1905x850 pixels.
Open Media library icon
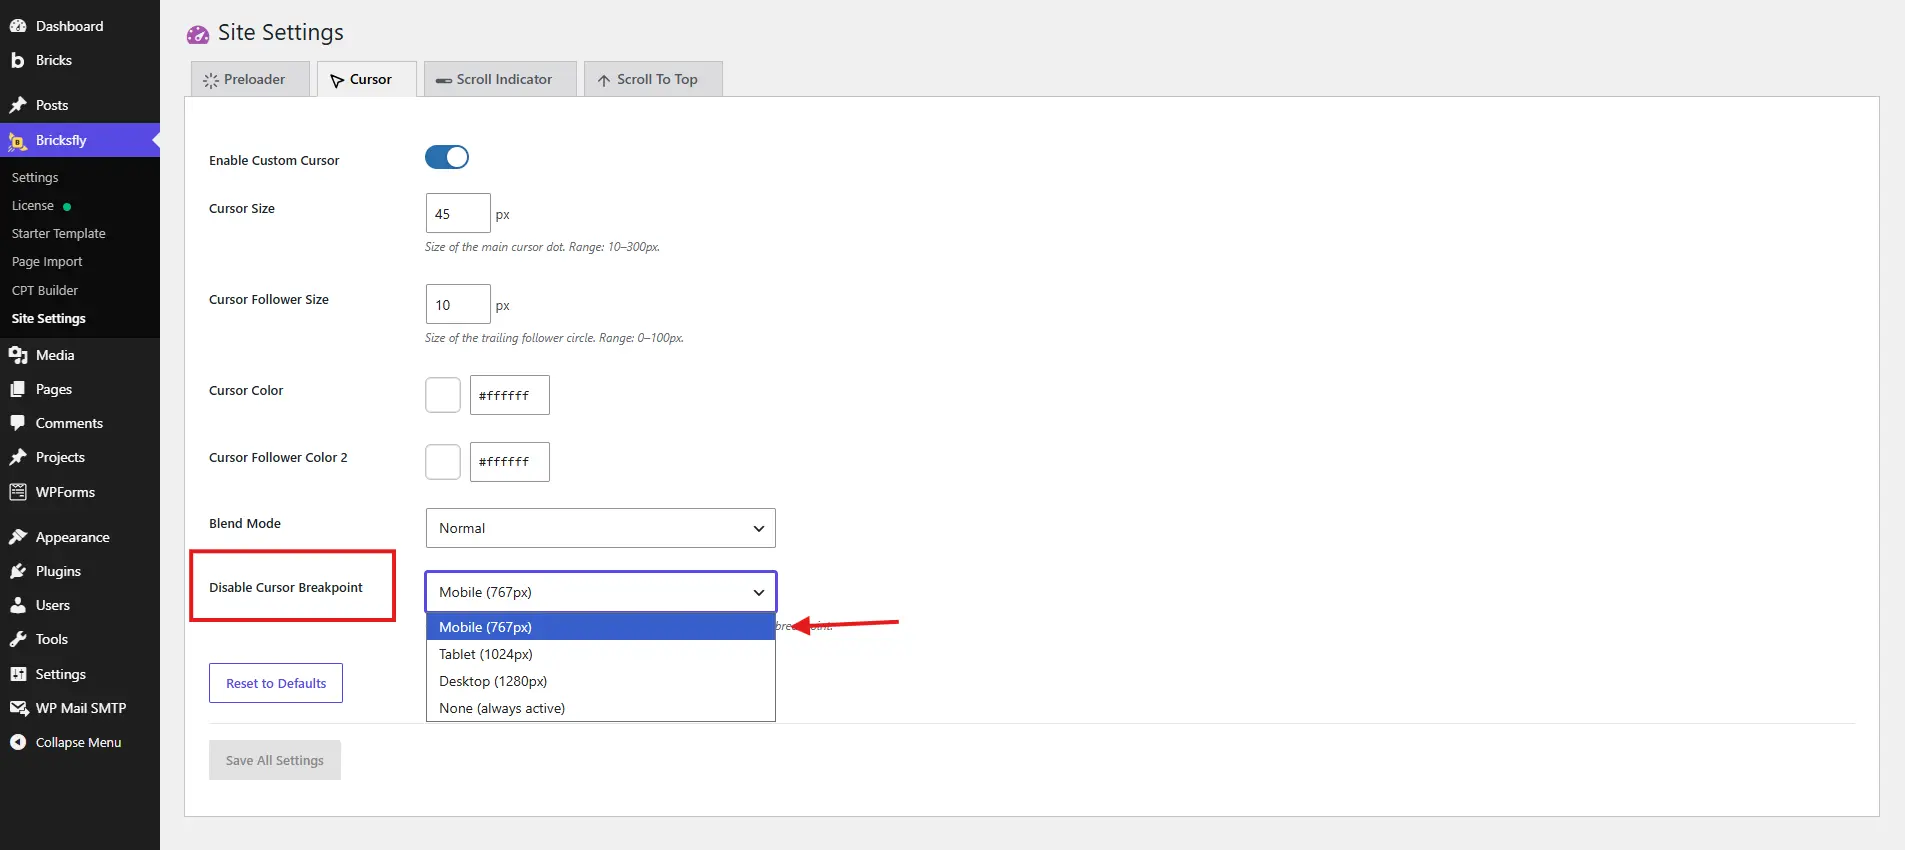point(18,355)
